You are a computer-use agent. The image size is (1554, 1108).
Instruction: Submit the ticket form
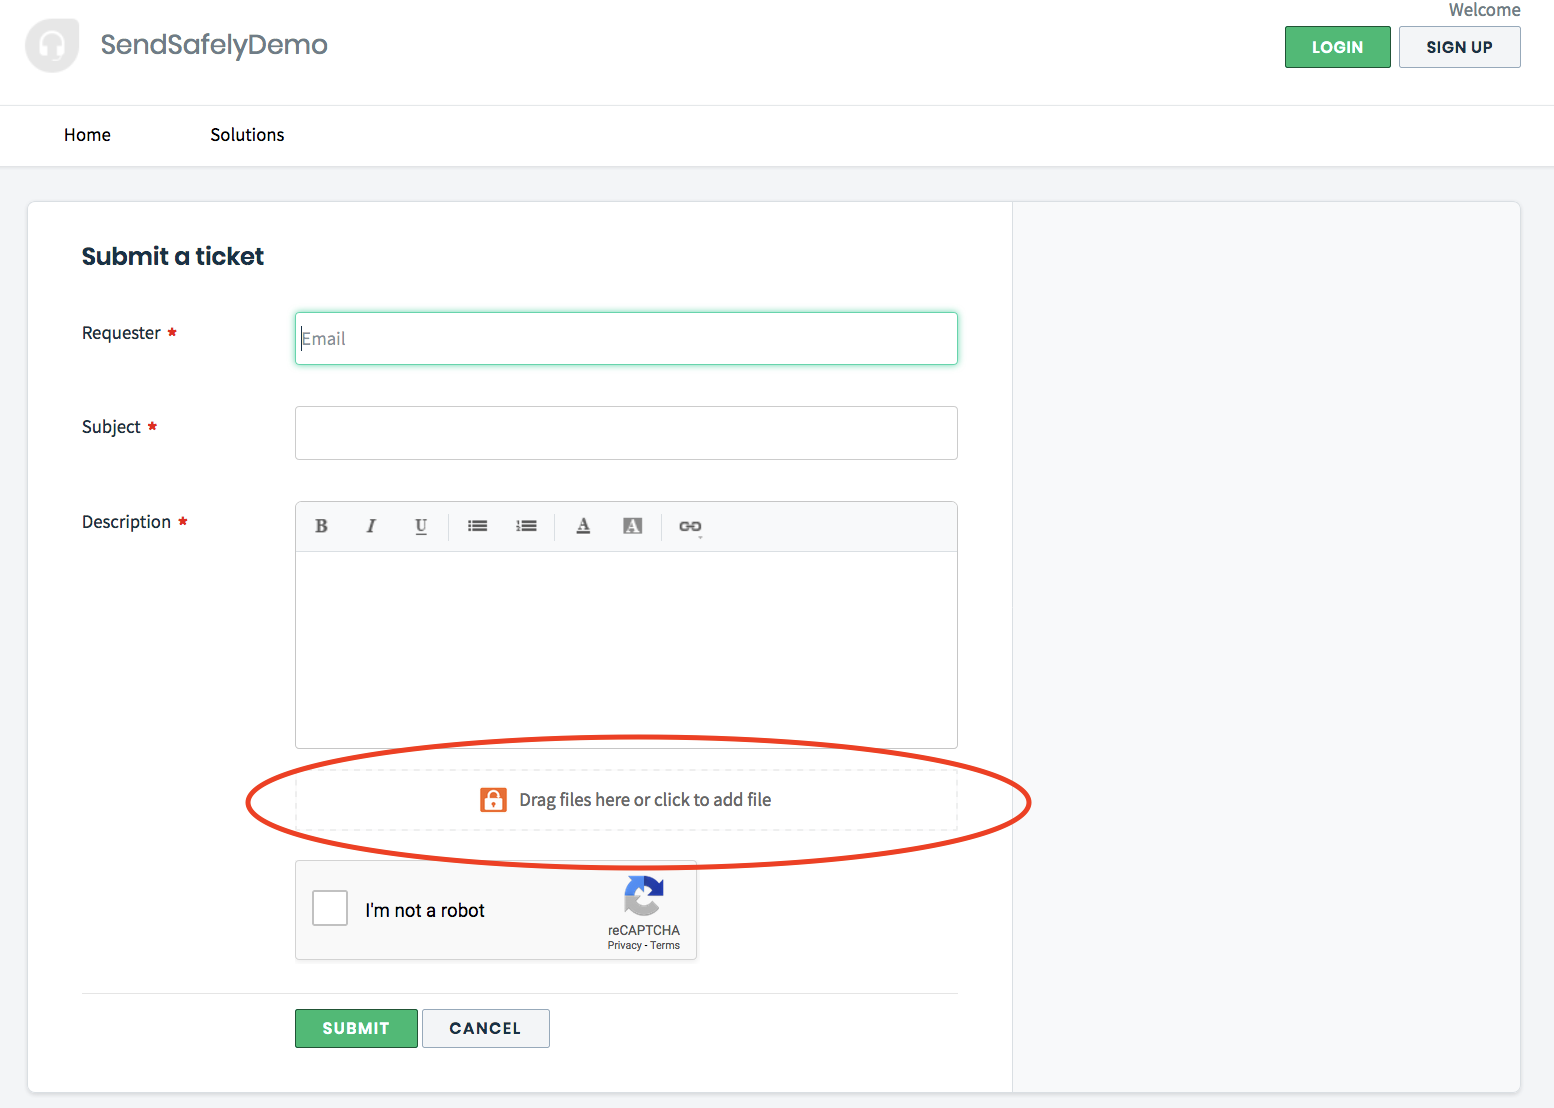pyautogui.click(x=356, y=1028)
